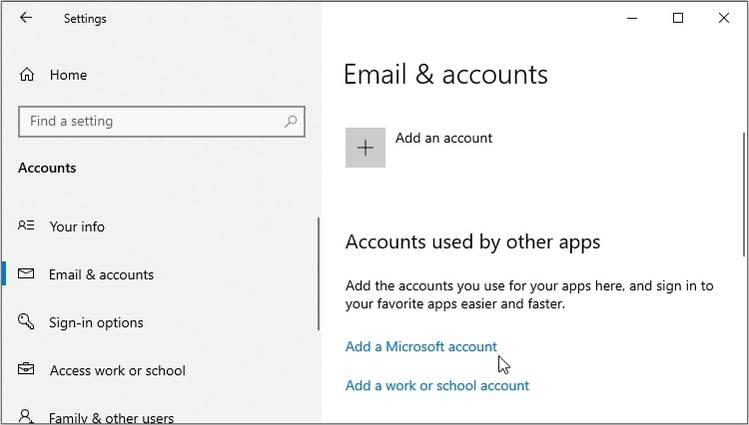This screenshot has height=425, width=749.
Task: Go to Settings Home label
Action: 68,75
